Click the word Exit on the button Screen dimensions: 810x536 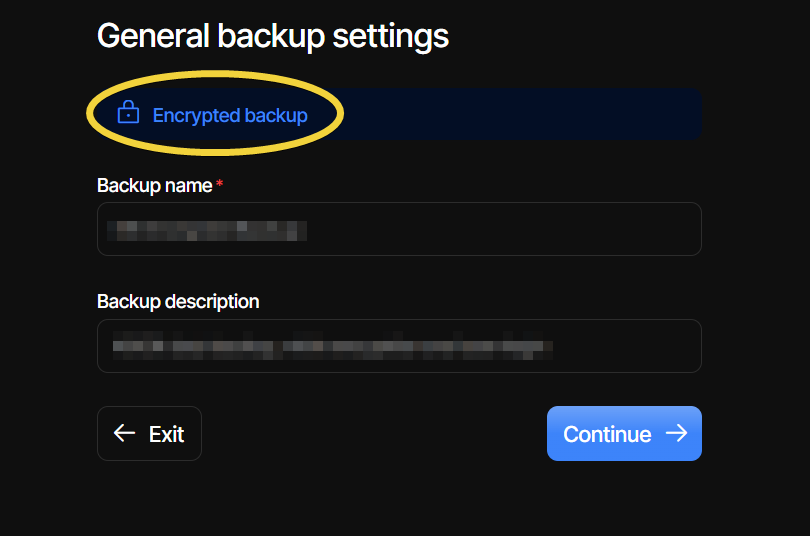coord(166,434)
